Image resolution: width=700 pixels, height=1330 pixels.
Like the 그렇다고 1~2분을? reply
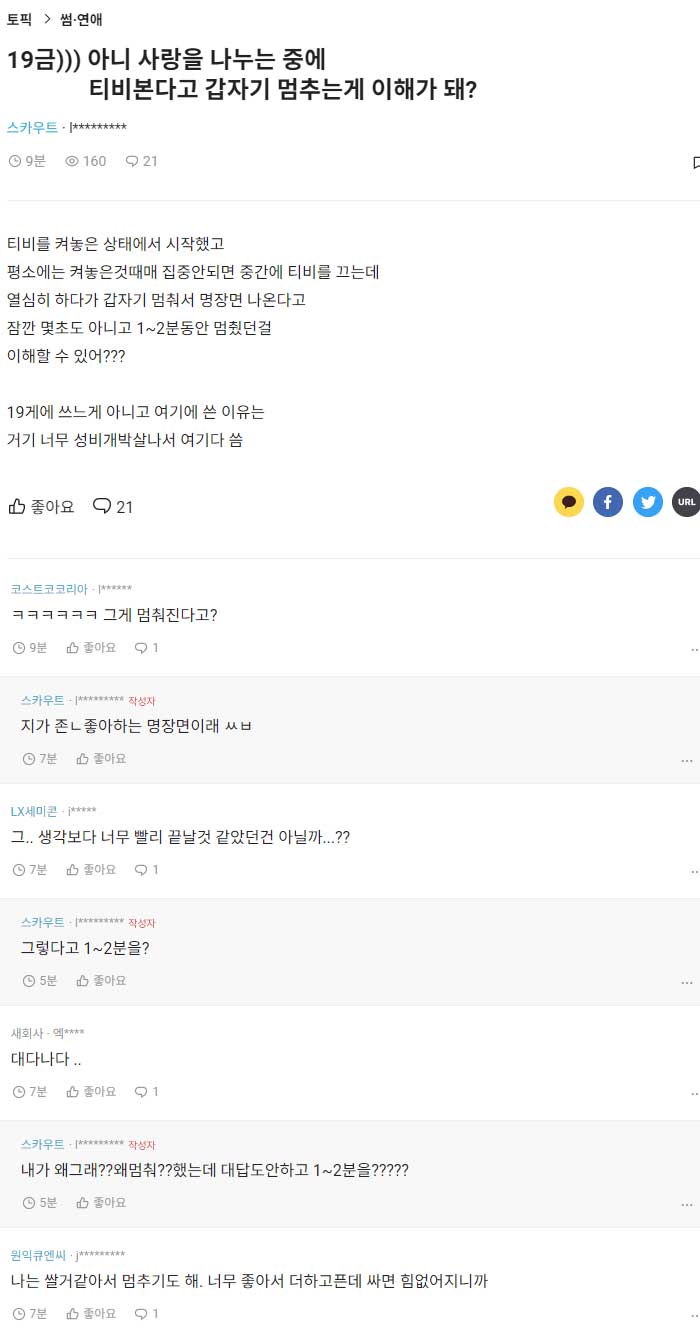101,981
